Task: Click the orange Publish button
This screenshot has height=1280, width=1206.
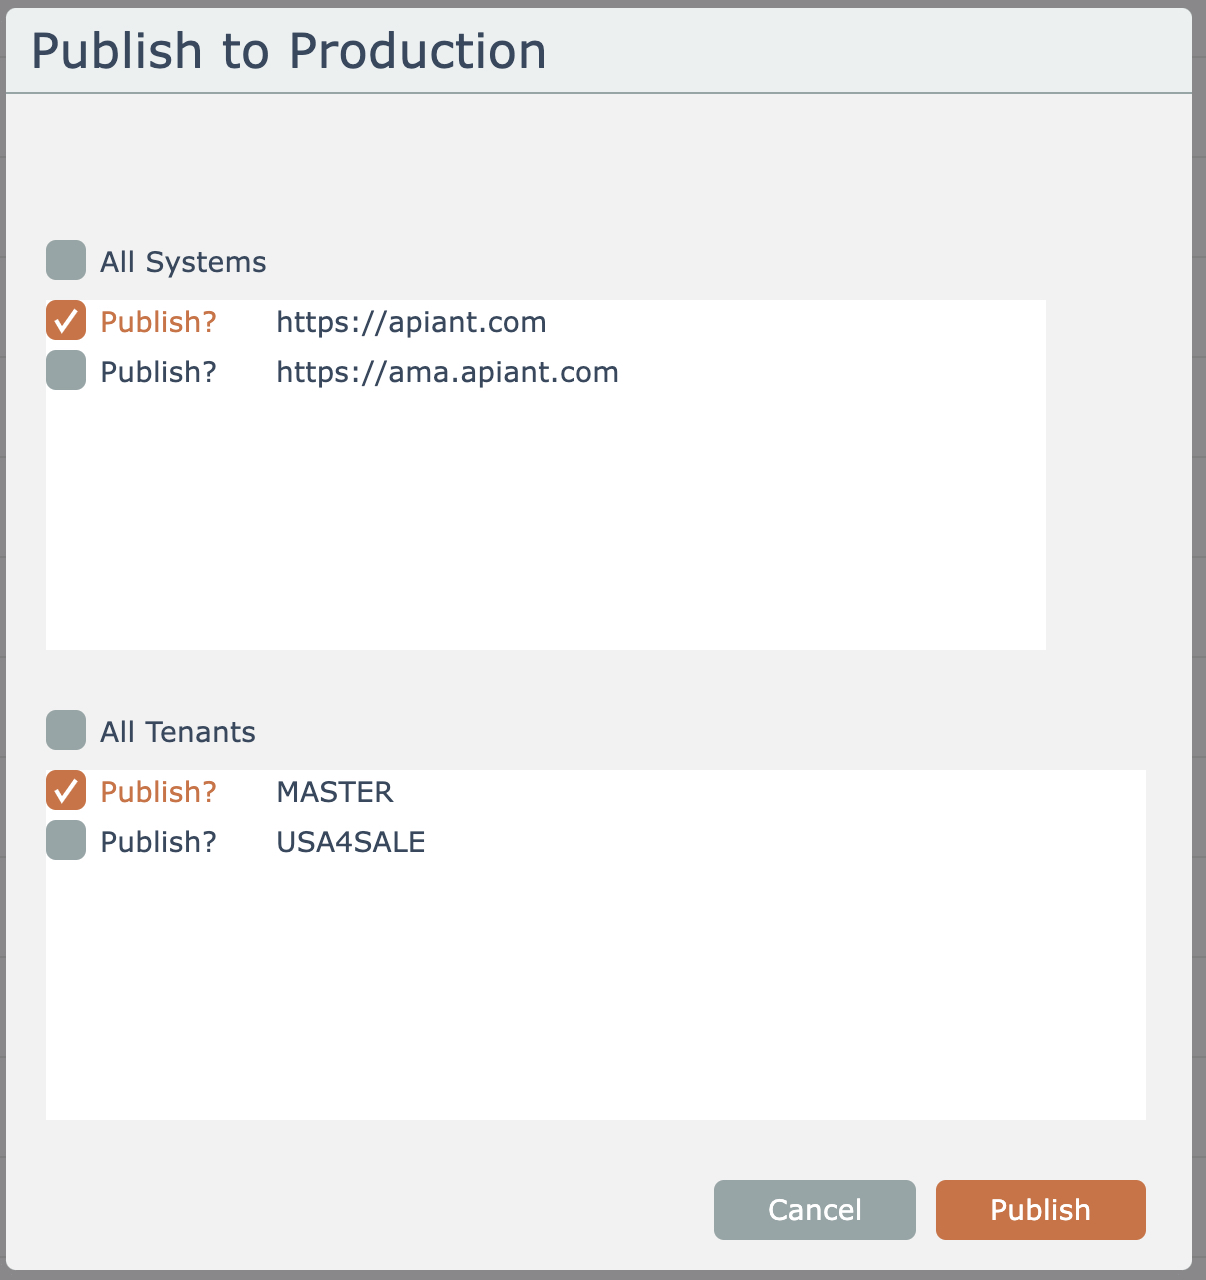Action: point(1040,1210)
